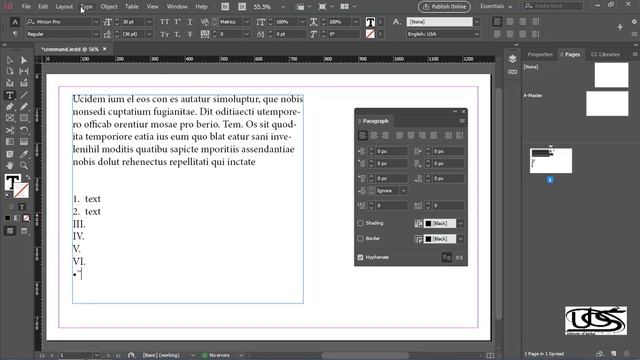This screenshot has width=640, height=360.
Task: Select the command.indd document tab
Action: [70, 49]
